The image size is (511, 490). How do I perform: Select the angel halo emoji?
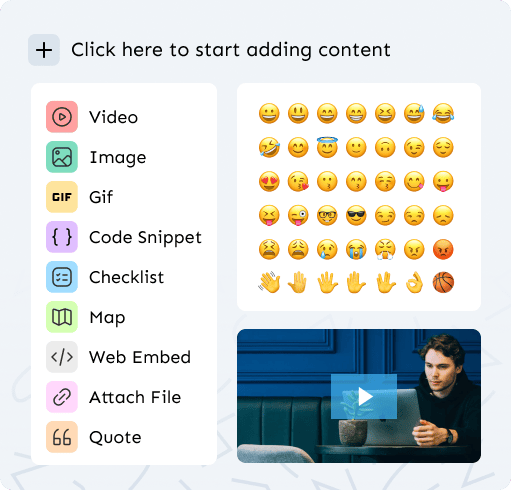[x=327, y=147]
